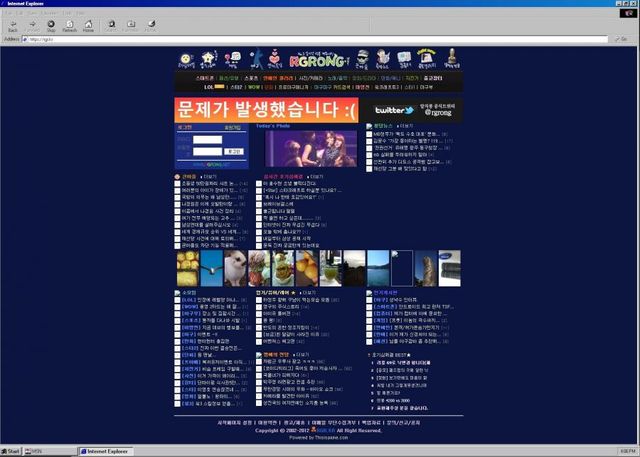Go to Home using the house icon
The width and height of the screenshot is (640, 457).
[x=88, y=24]
